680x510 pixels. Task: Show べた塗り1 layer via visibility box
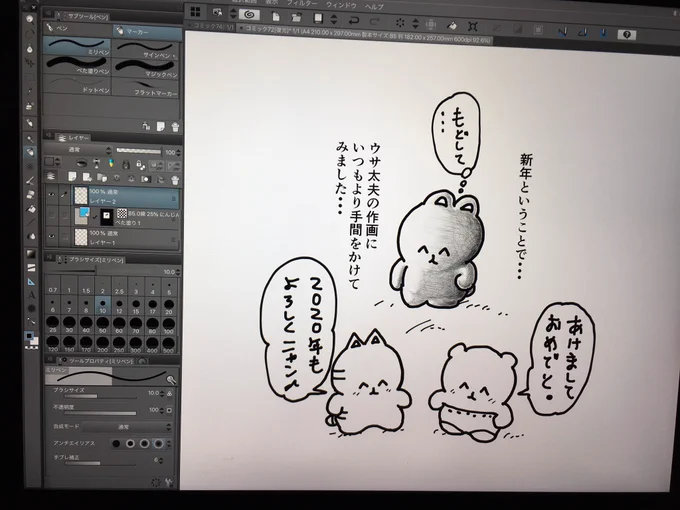tap(52, 214)
